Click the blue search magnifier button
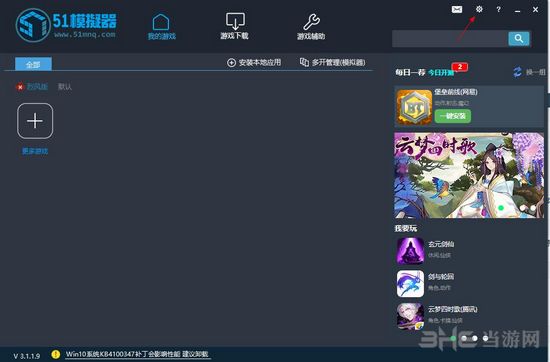 pos(519,39)
